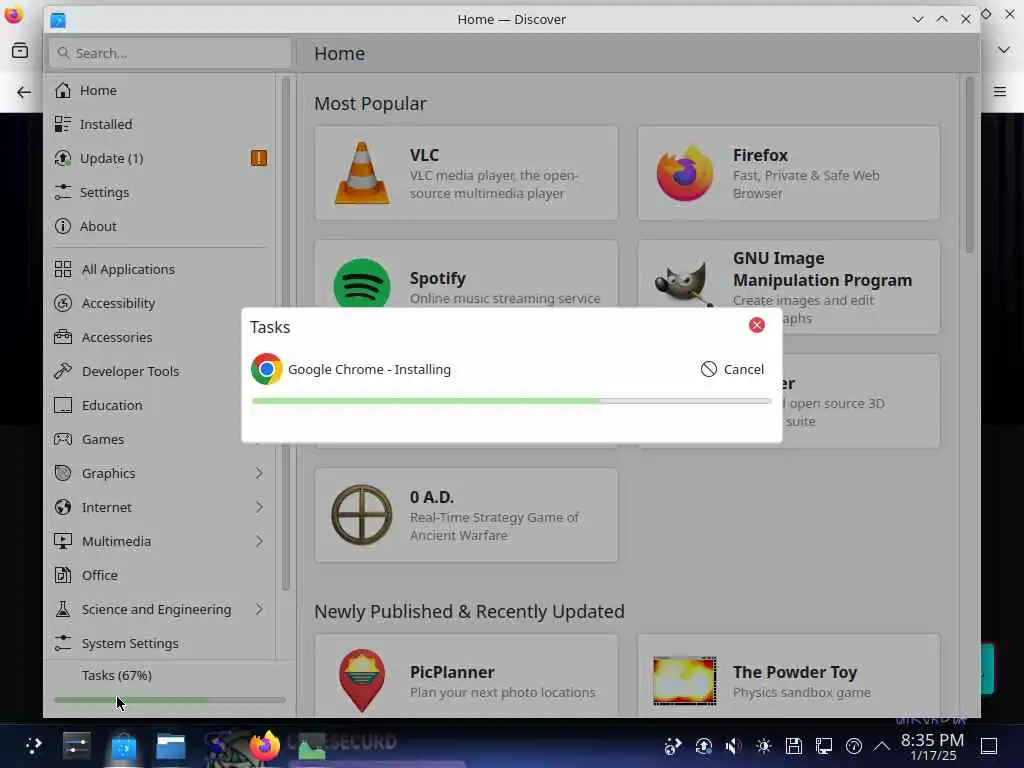The height and width of the screenshot is (768, 1024).
Task: Open the removable devices tray icon
Action: [793, 746]
